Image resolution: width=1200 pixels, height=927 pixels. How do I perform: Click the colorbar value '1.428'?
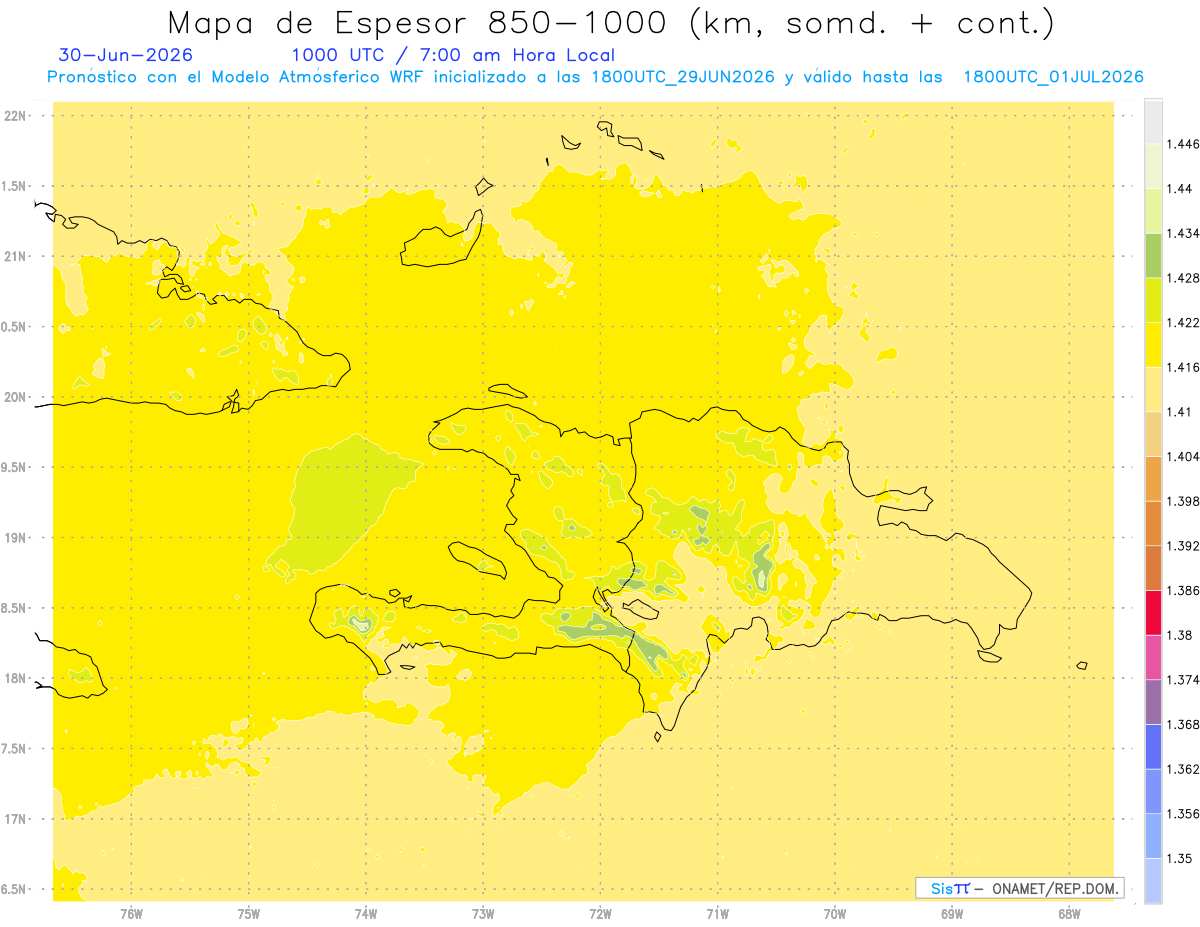pyautogui.click(x=1183, y=278)
